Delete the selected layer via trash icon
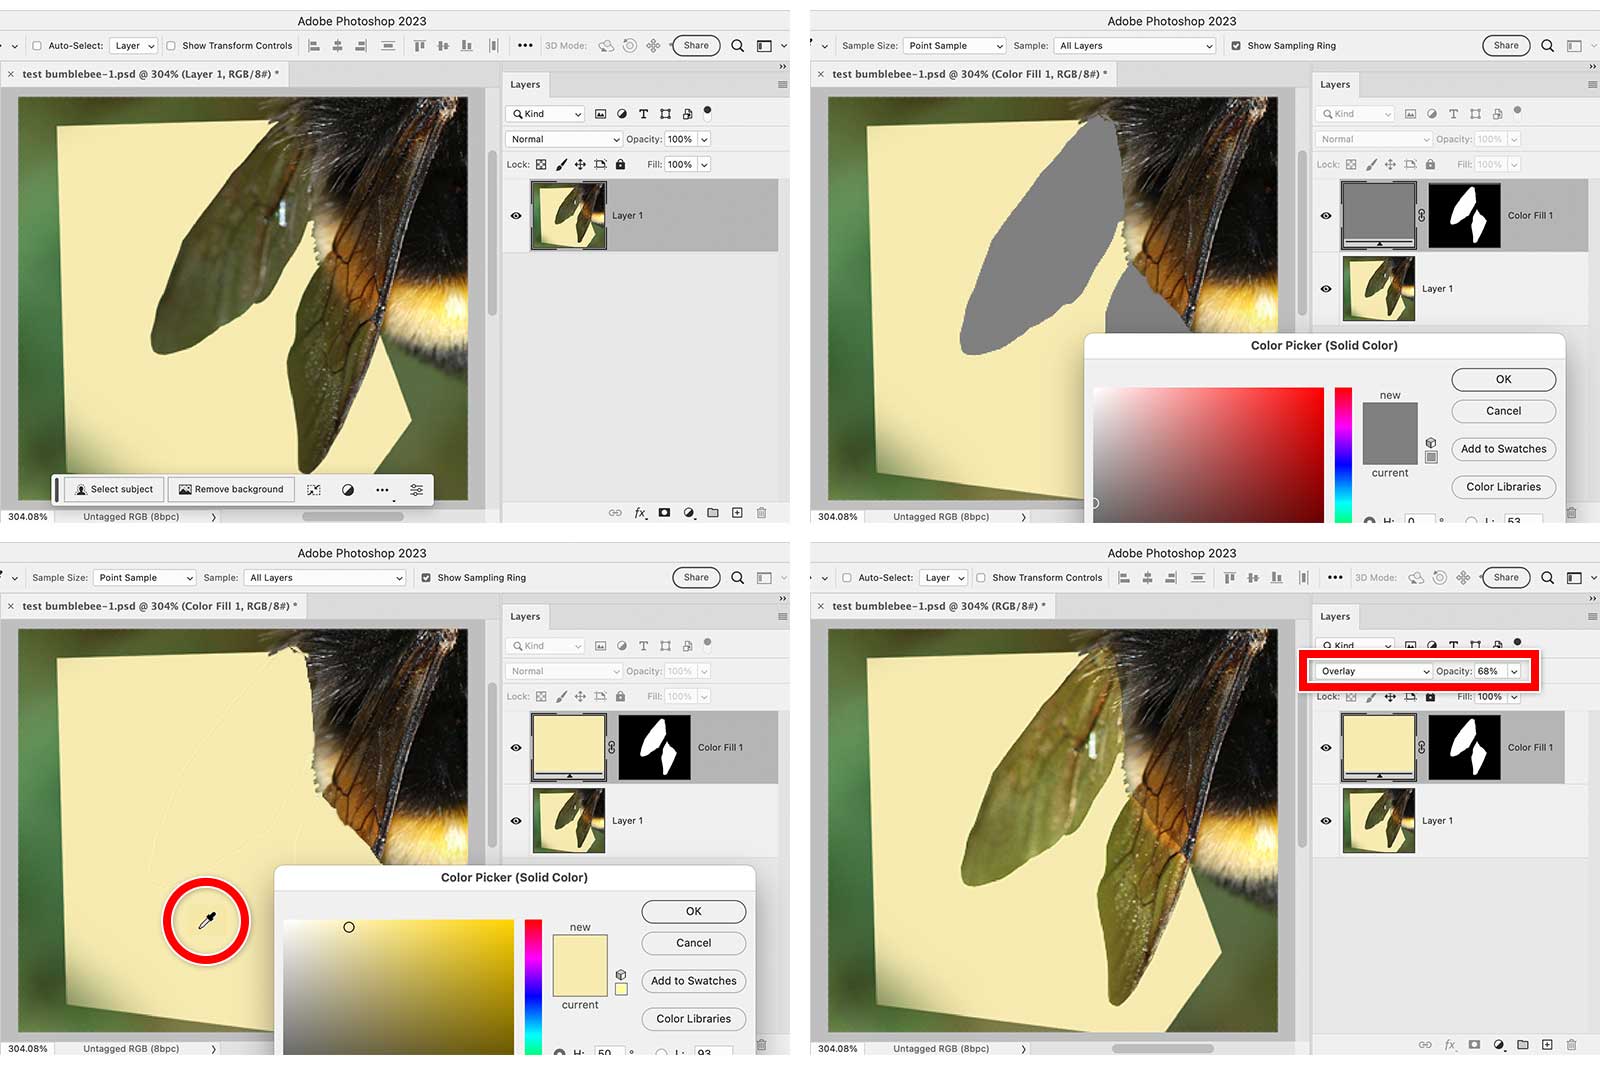Viewport: 1600px width, 1065px height. 761,512
